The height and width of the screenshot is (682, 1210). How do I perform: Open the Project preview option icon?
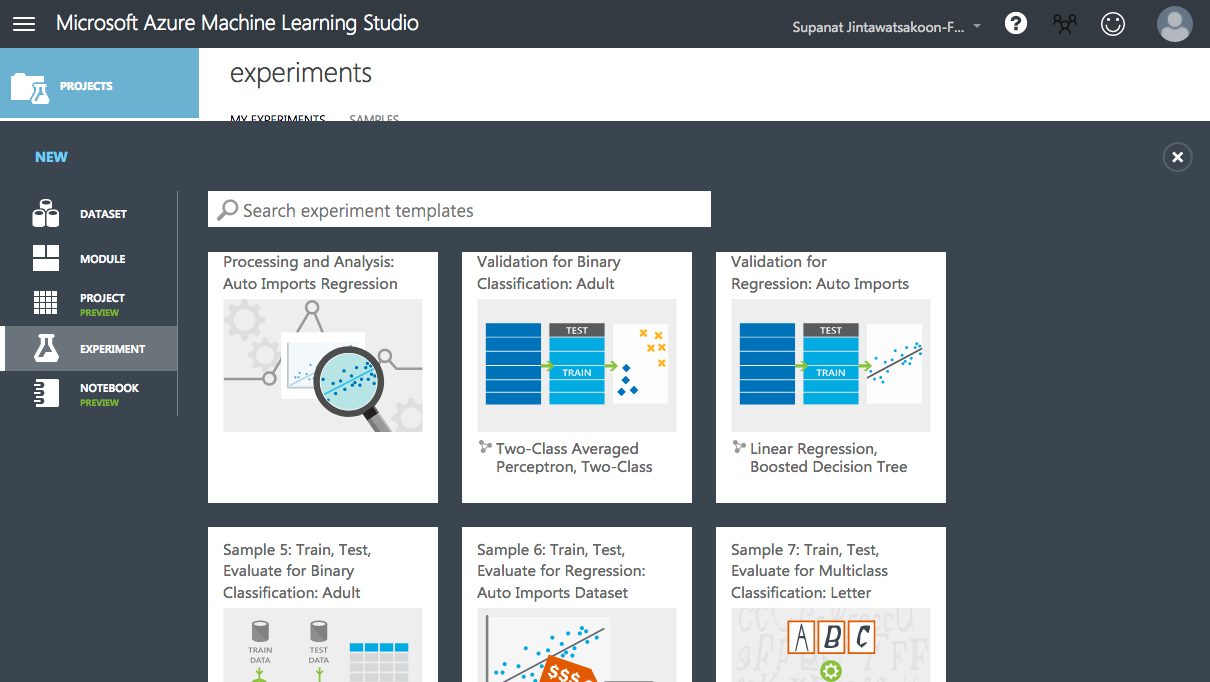coord(46,303)
